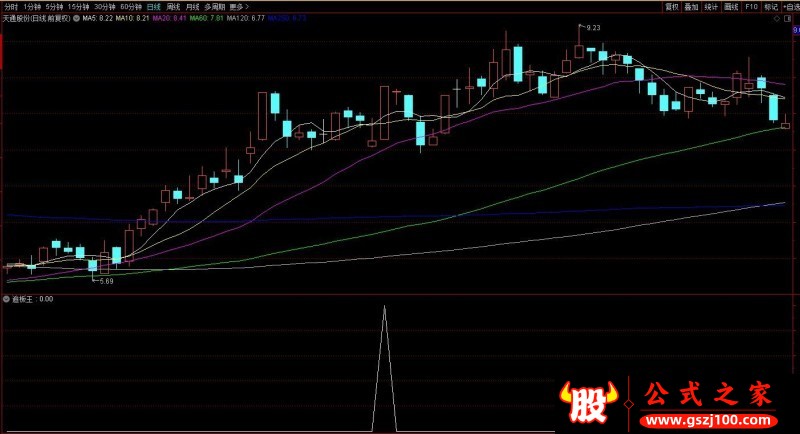Click the 标记 mark button
The height and width of the screenshot is (434, 800).
[x=771, y=7]
